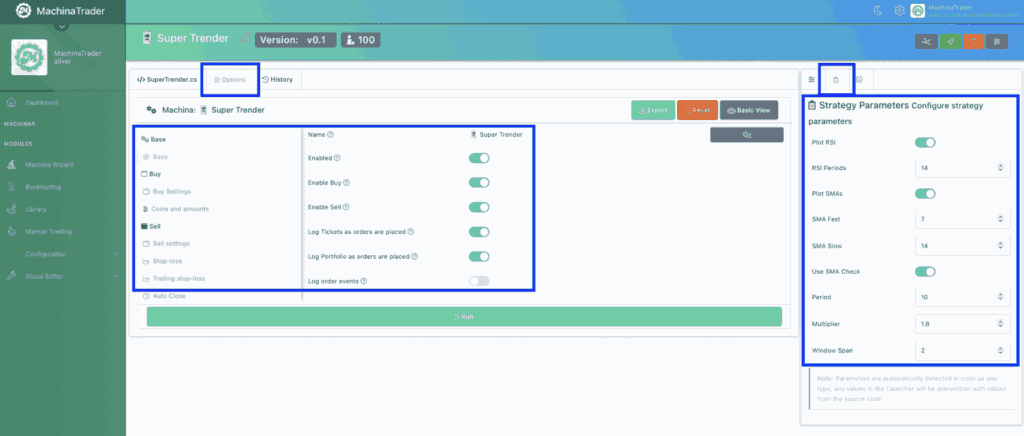Viewport: 1024px width, 436px height.
Task: Click the Backtesting sidebar icon
Action: click(11, 187)
